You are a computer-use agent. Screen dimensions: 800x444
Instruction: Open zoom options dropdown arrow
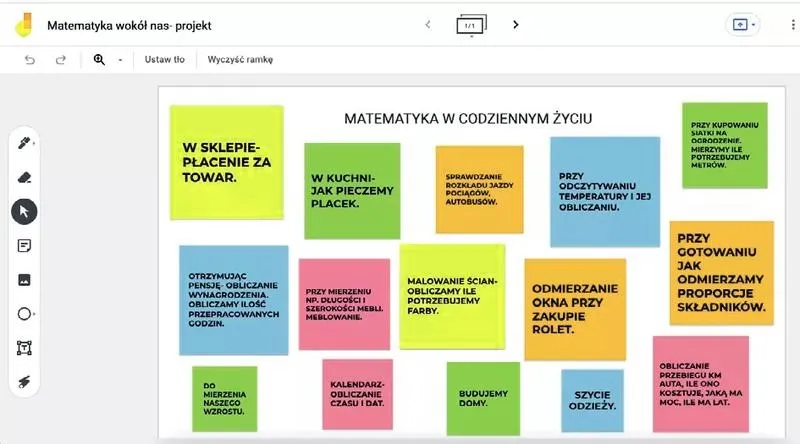pos(120,60)
